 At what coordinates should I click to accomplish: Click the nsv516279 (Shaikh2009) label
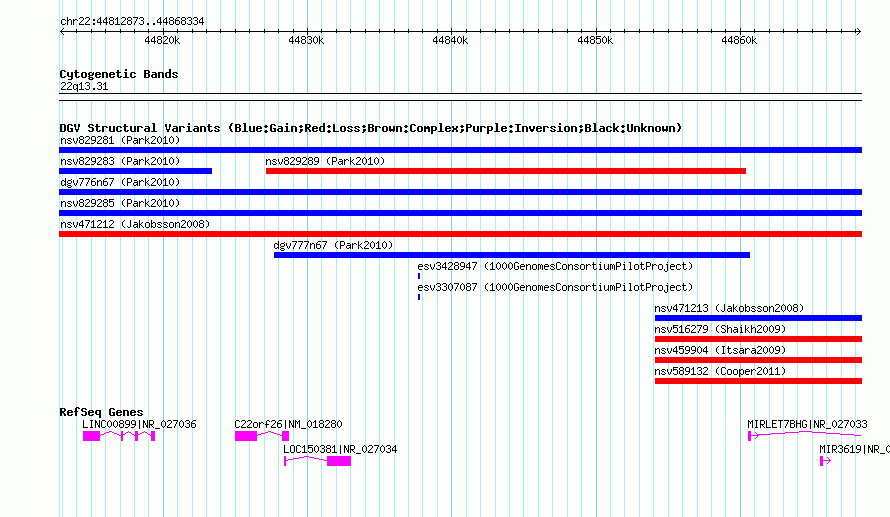click(720, 329)
